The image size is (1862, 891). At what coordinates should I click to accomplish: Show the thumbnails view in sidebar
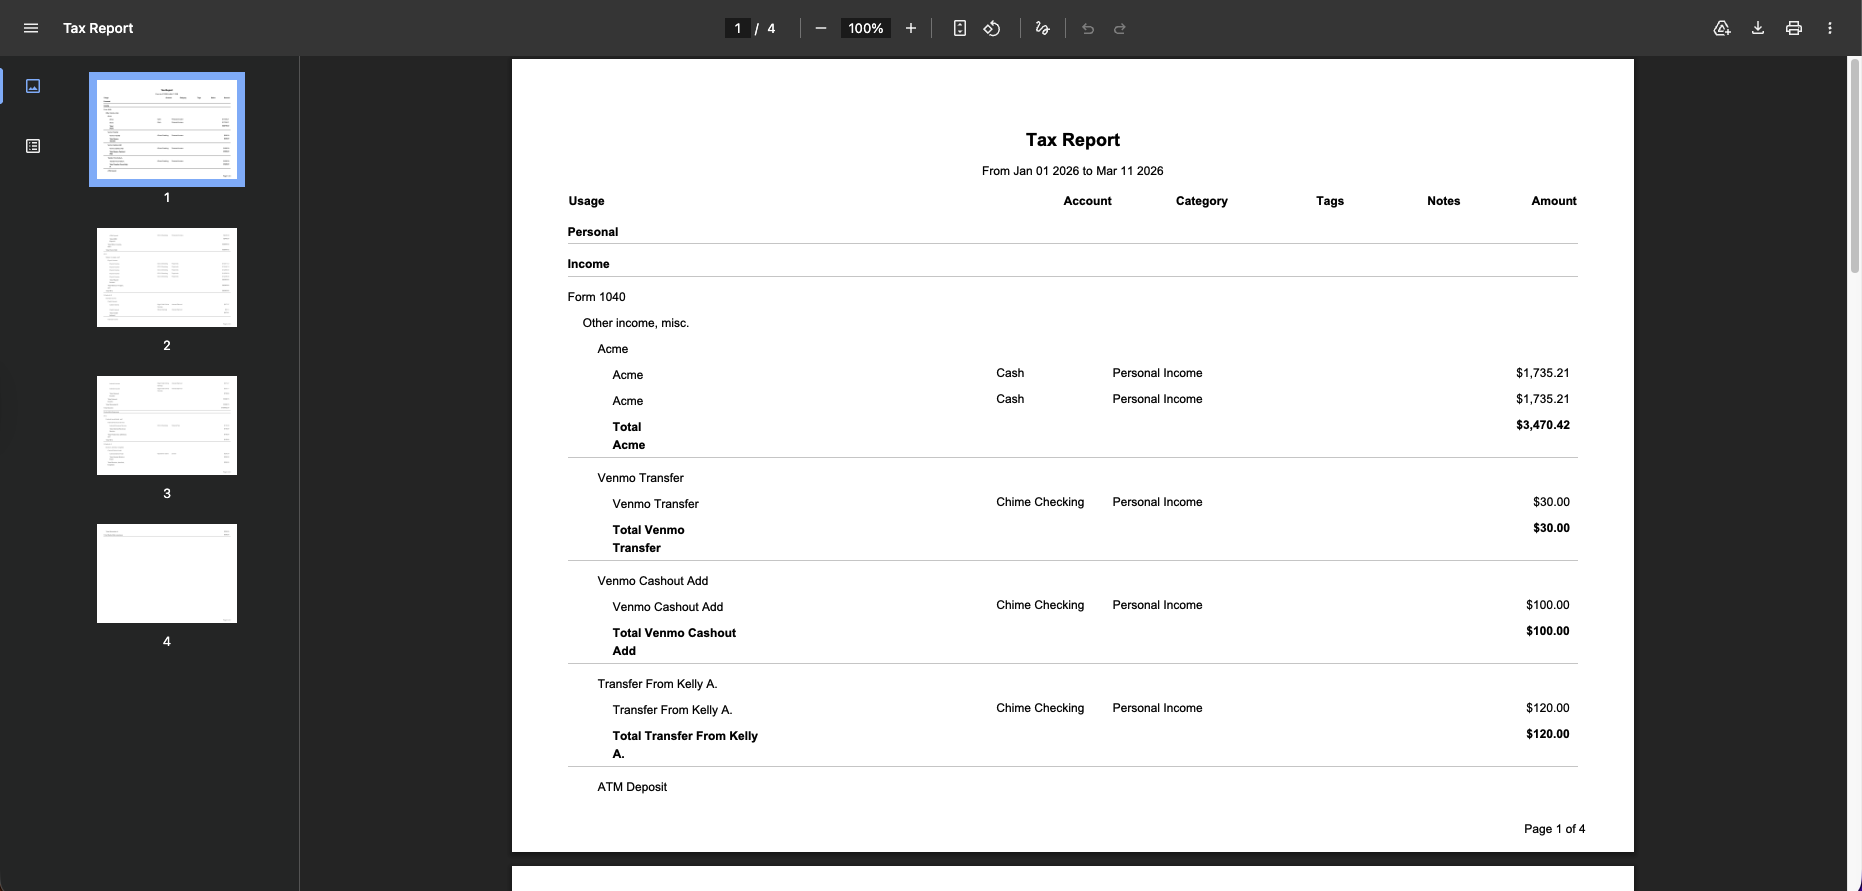(x=33, y=86)
